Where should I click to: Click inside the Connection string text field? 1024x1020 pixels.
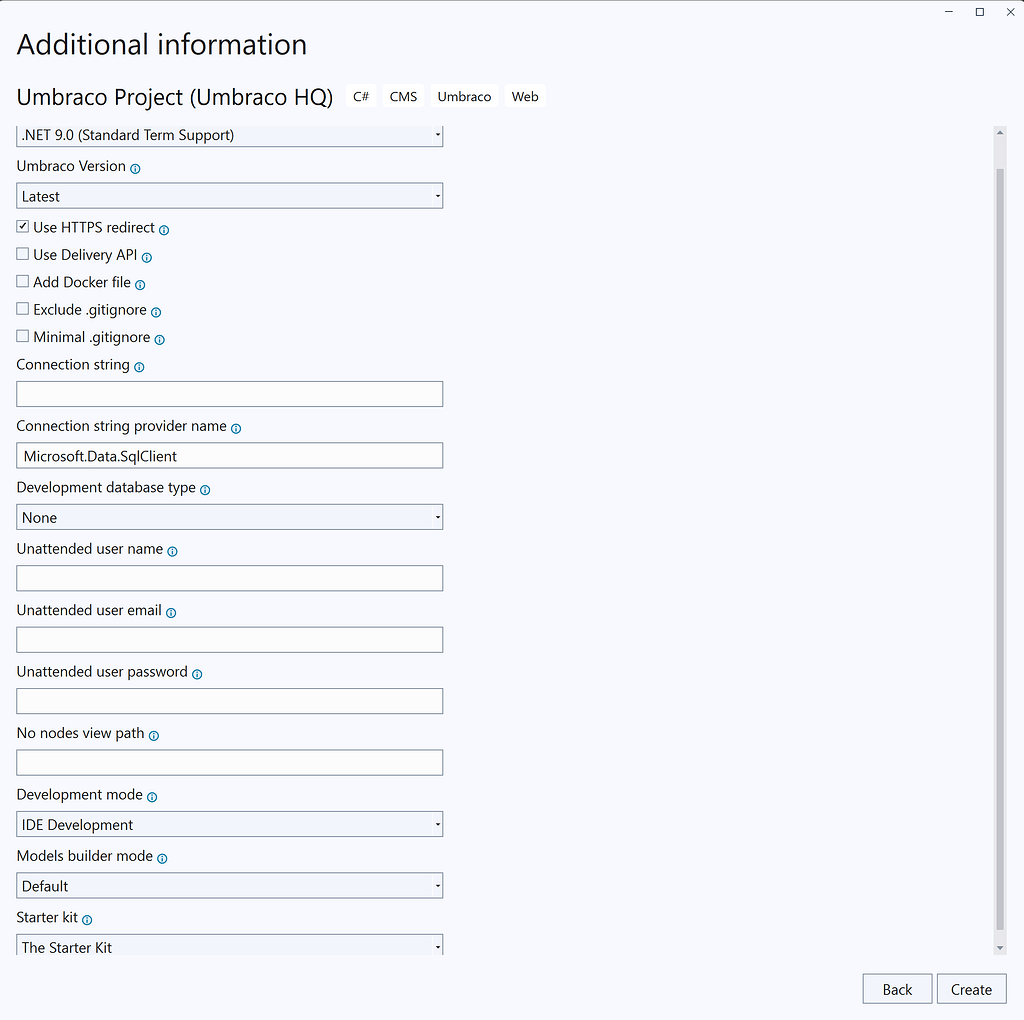(x=229, y=393)
